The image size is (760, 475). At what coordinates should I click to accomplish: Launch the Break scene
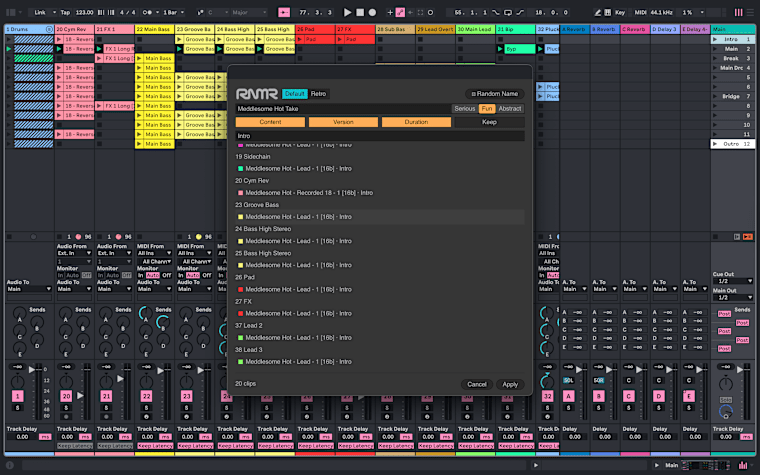(715, 58)
